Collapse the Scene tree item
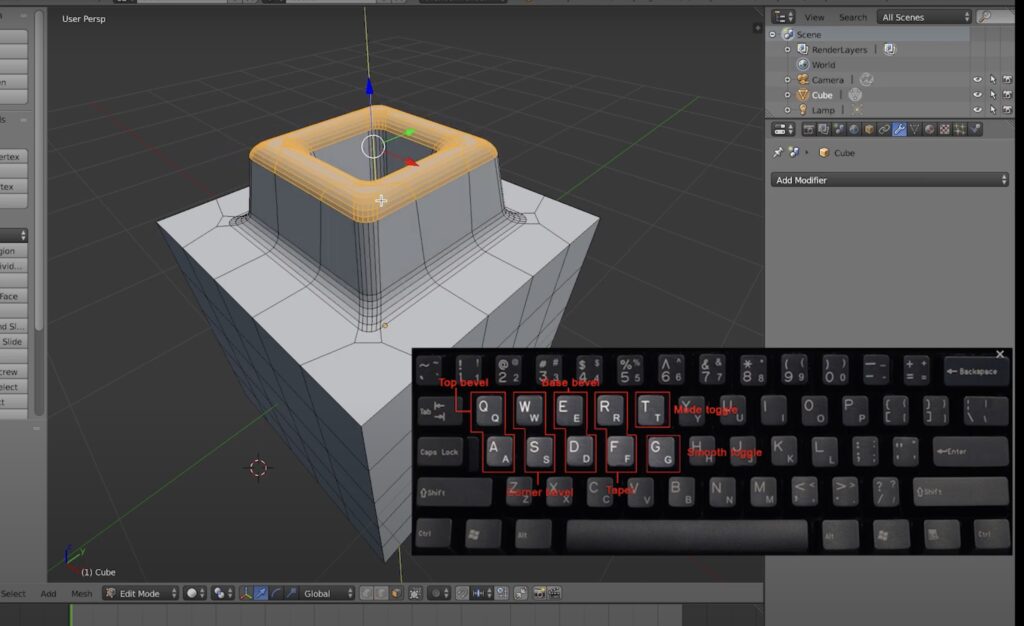 pyautogui.click(x=773, y=35)
